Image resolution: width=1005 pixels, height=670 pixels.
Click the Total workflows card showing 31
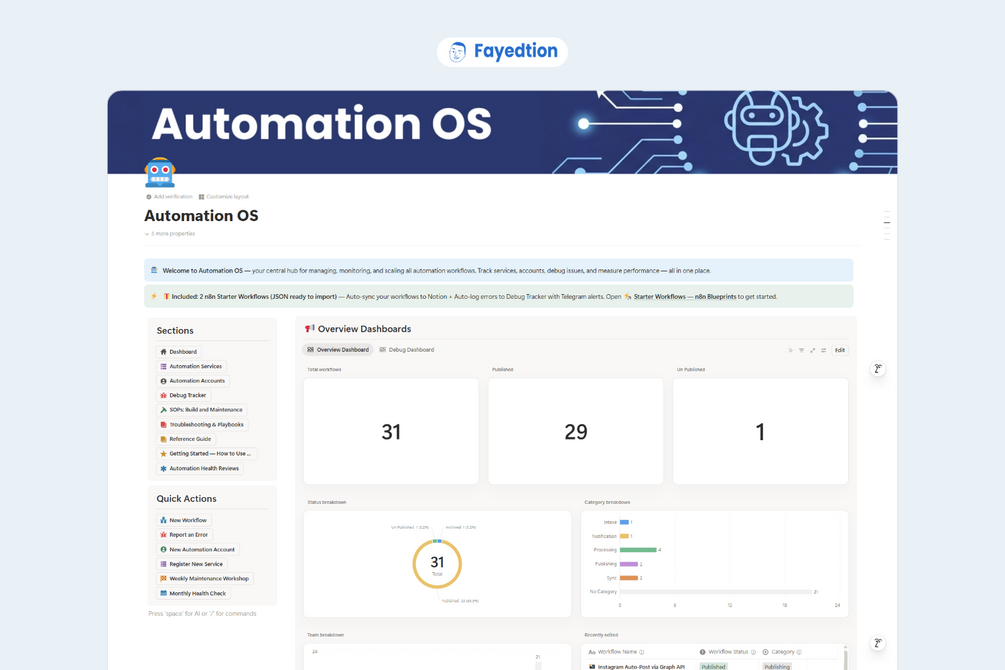[391, 431]
